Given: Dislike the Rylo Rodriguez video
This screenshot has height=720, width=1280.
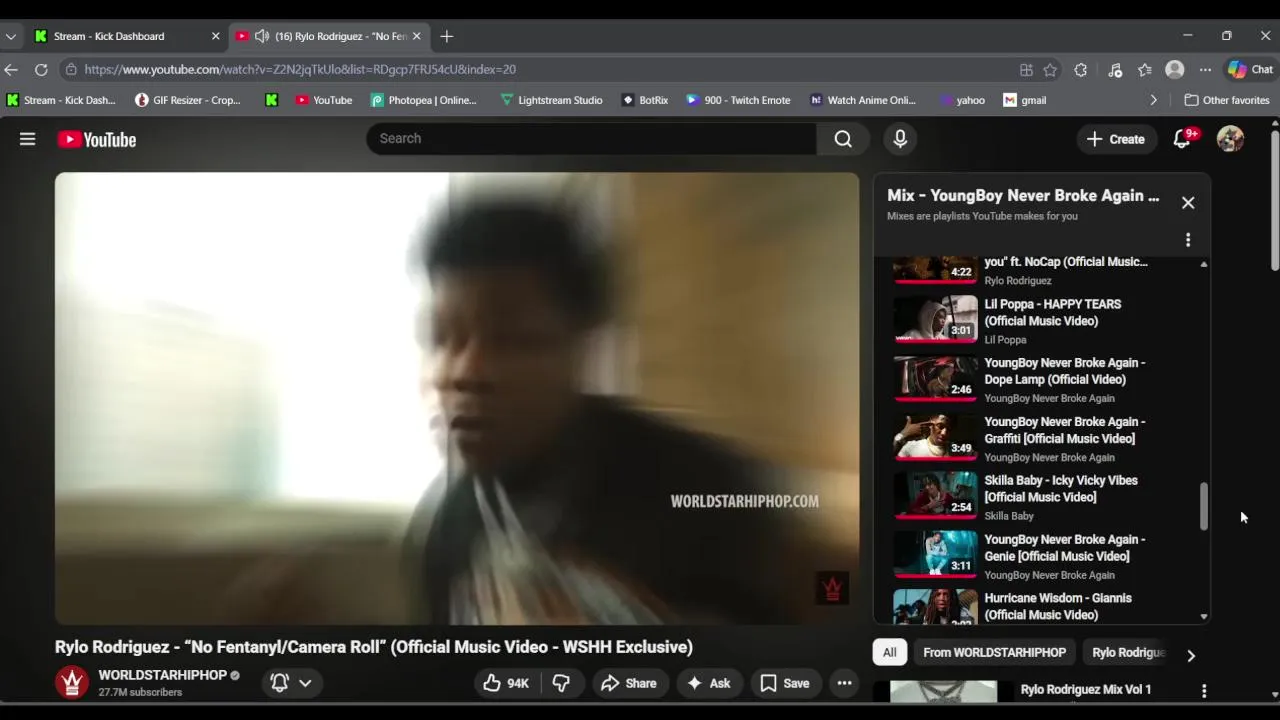Looking at the screenshot, I should coord(561,683).
